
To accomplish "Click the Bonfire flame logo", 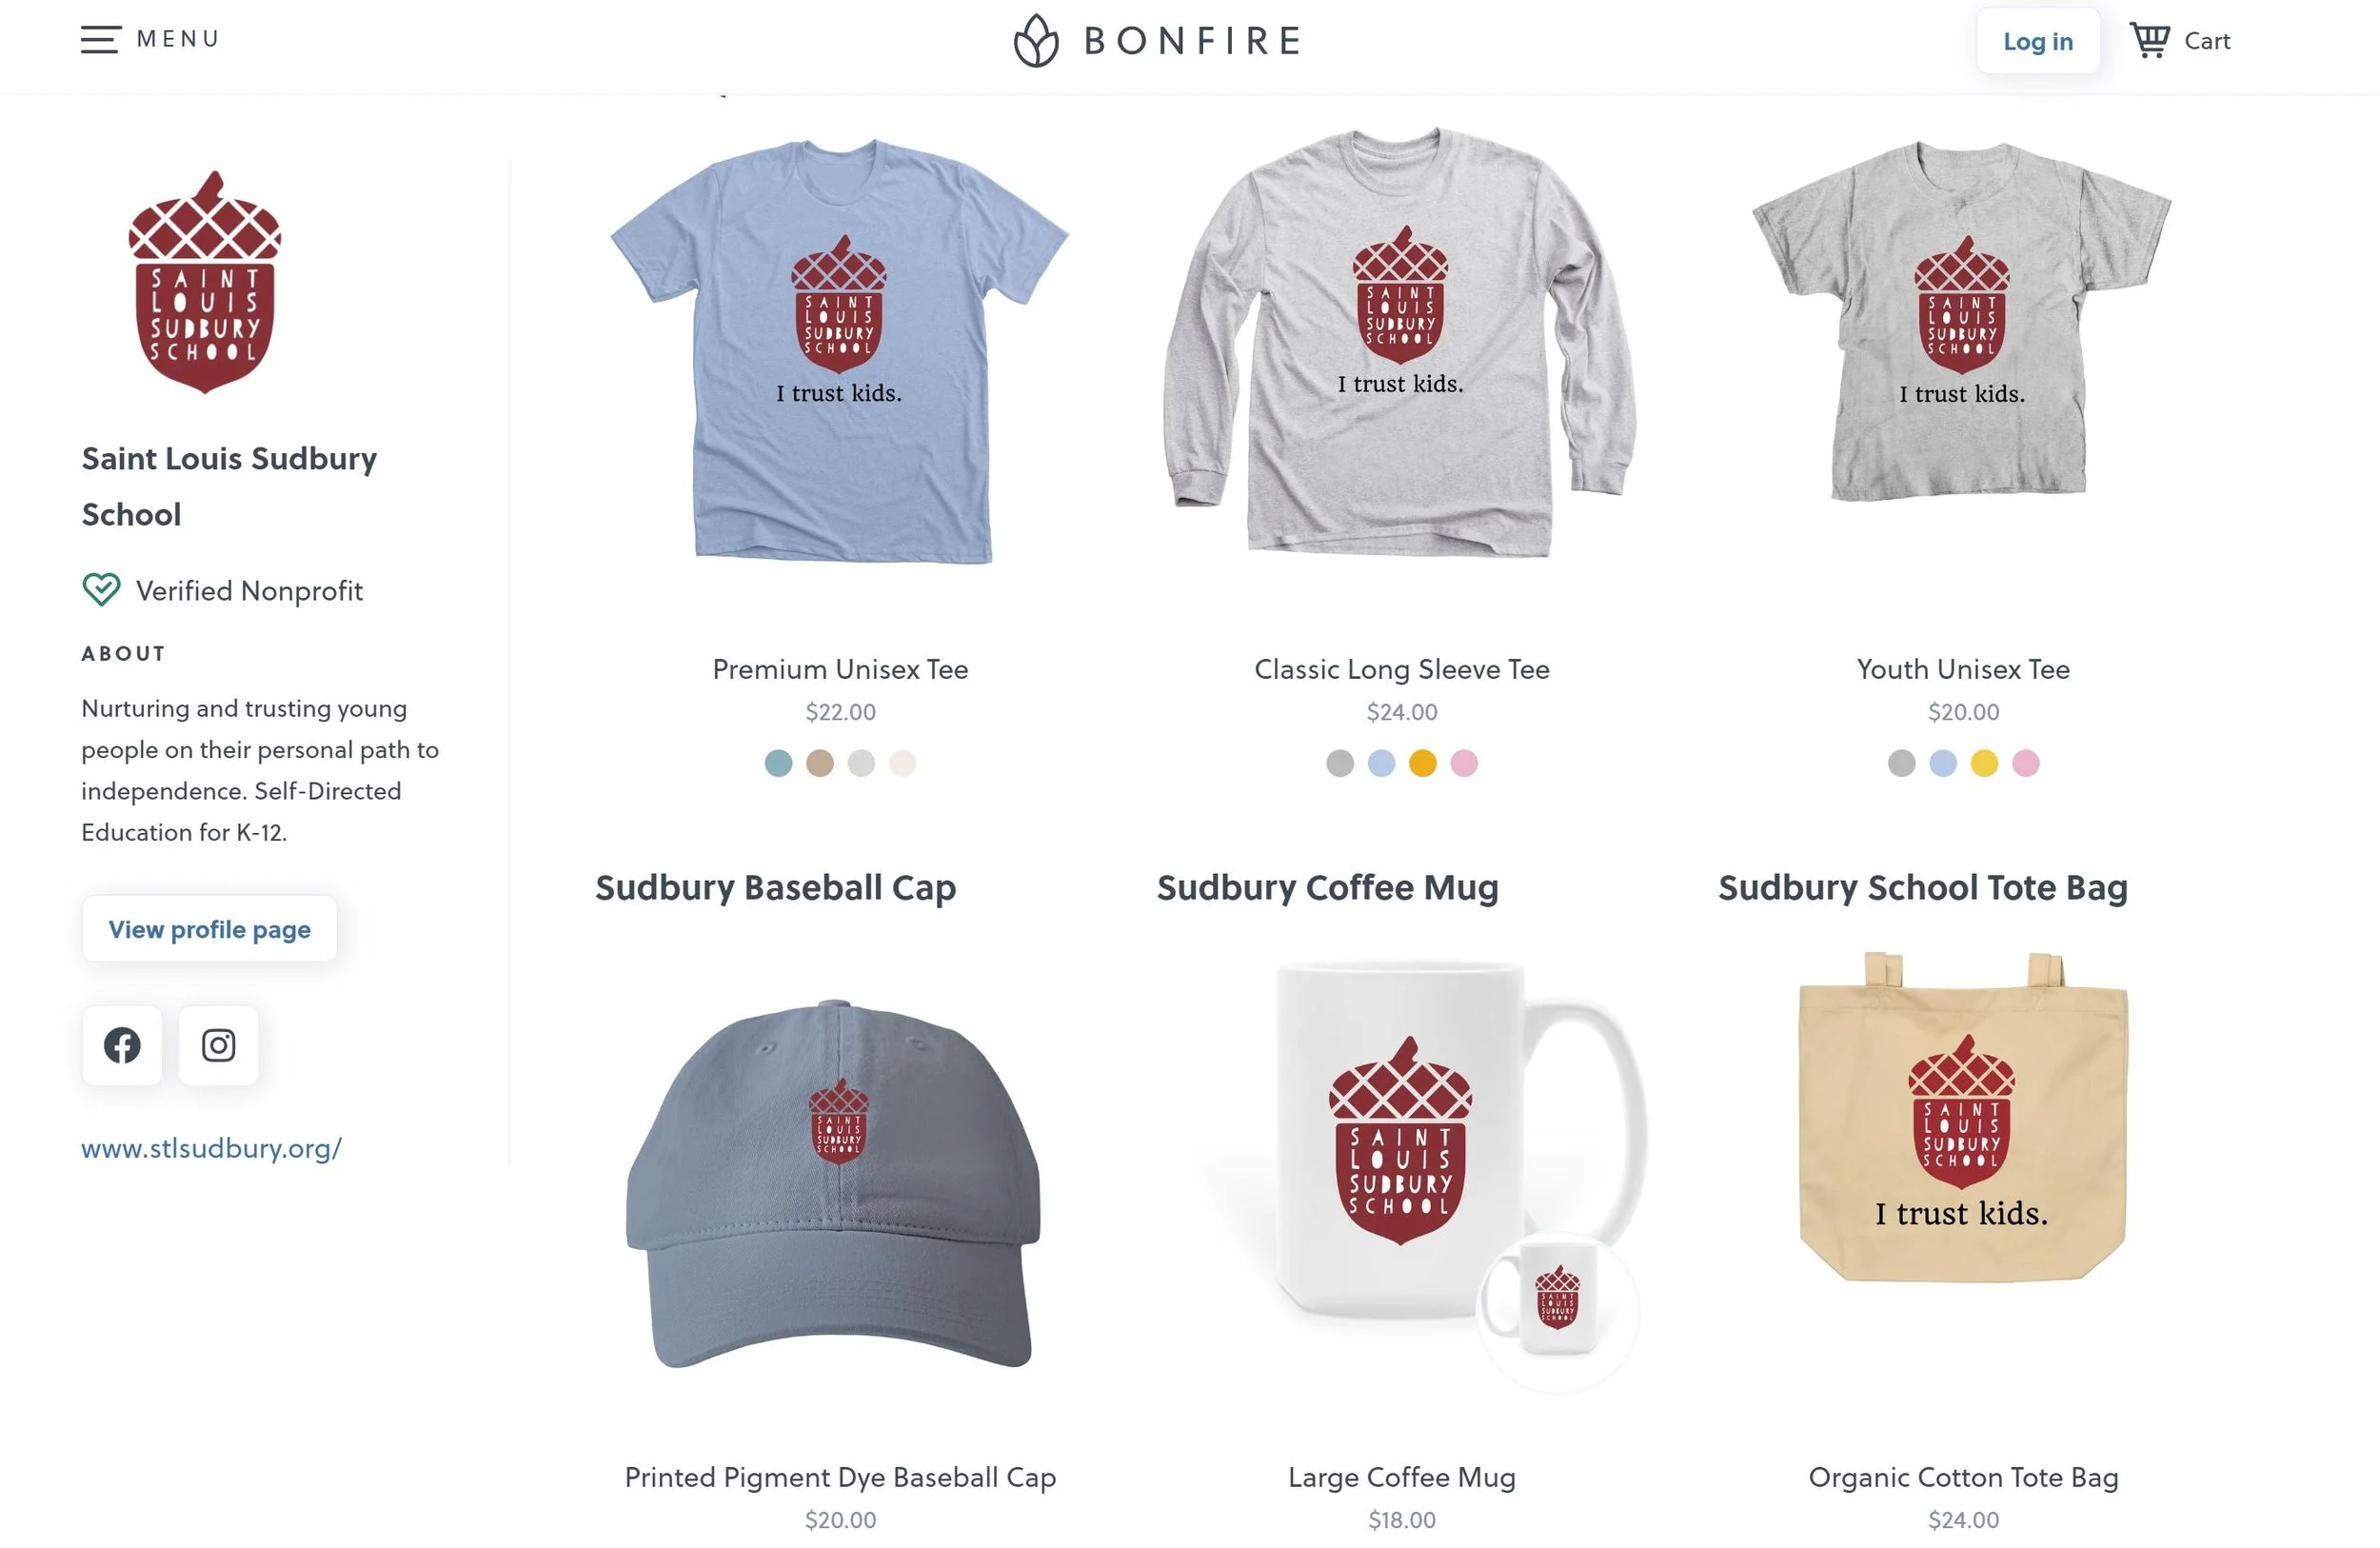I will (x=1036, y=41).
